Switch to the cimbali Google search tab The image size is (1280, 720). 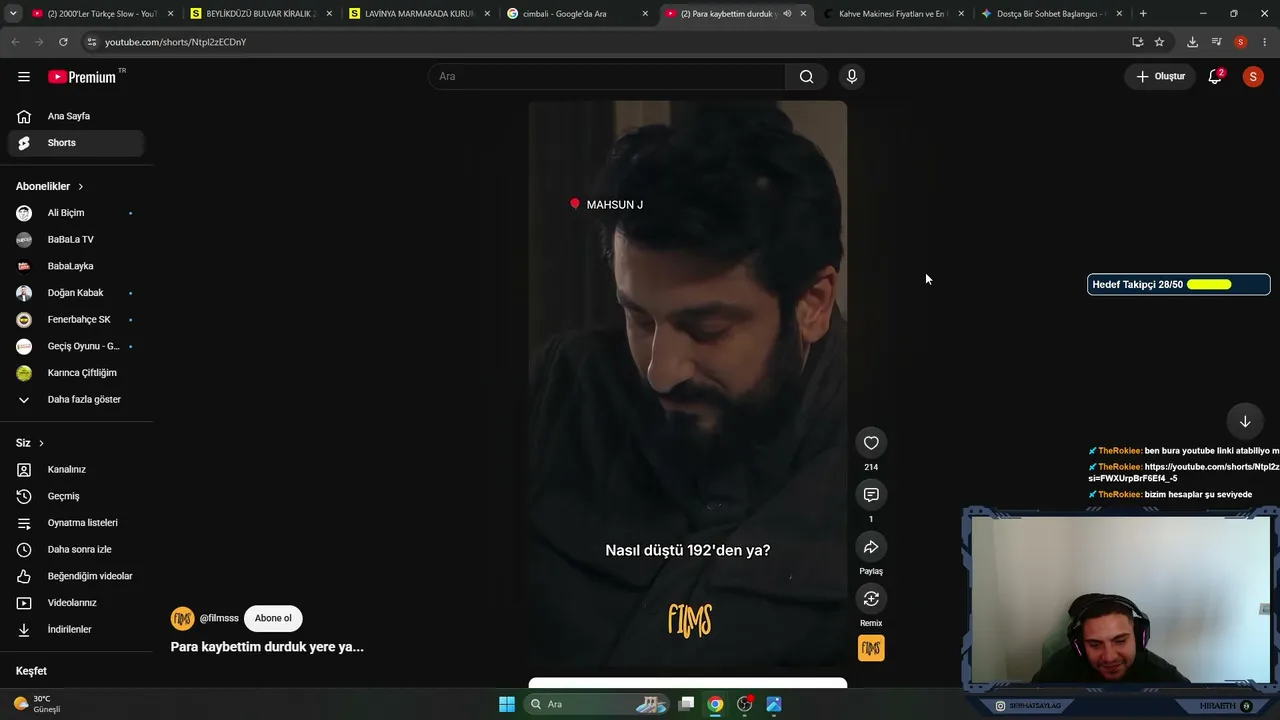tap(577, 14)
